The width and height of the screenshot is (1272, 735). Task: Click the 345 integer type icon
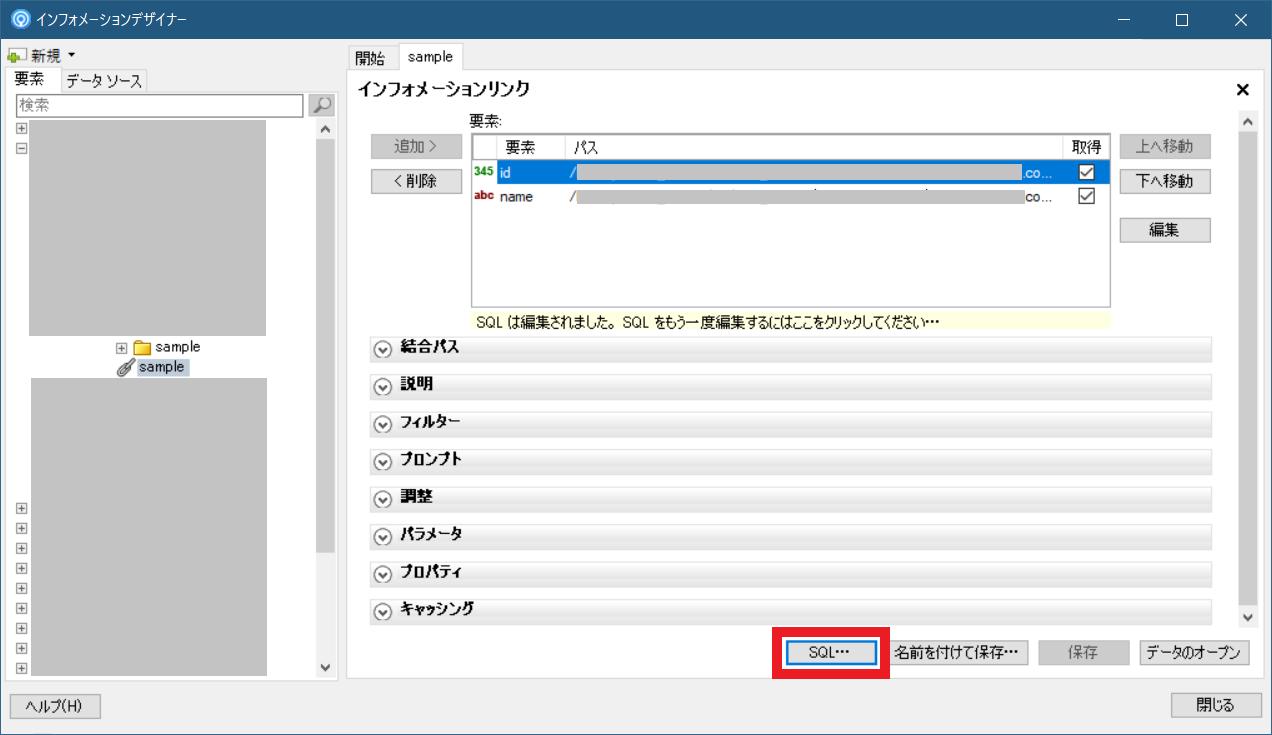pyautogui.click(x=484, y=172)
